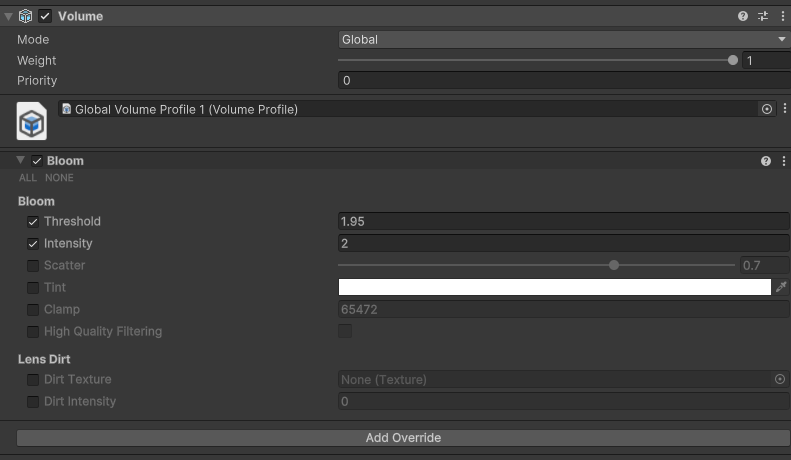The height and width of the screenshot is (460, 791).
Task: Enable the Tint override checkbox
Action: (x=33, y=288)
